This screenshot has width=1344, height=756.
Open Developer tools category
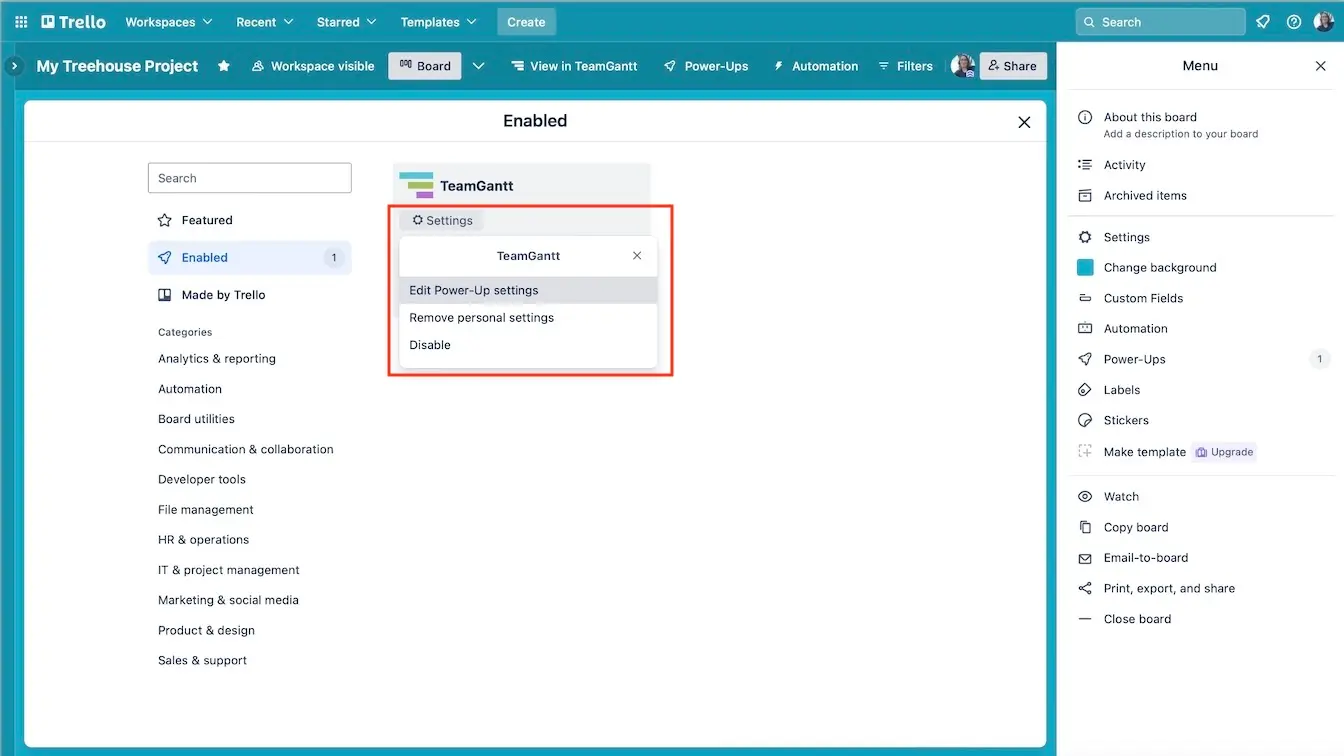[x=202, y=480]
